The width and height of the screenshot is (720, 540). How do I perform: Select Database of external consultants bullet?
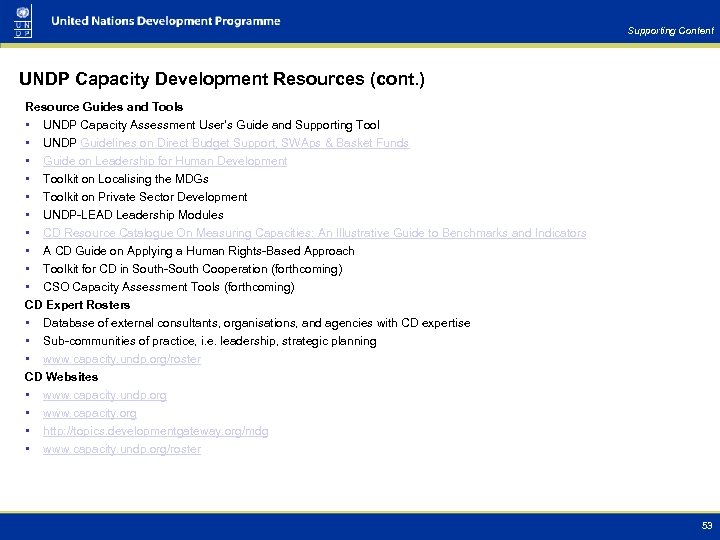point(257,323)
